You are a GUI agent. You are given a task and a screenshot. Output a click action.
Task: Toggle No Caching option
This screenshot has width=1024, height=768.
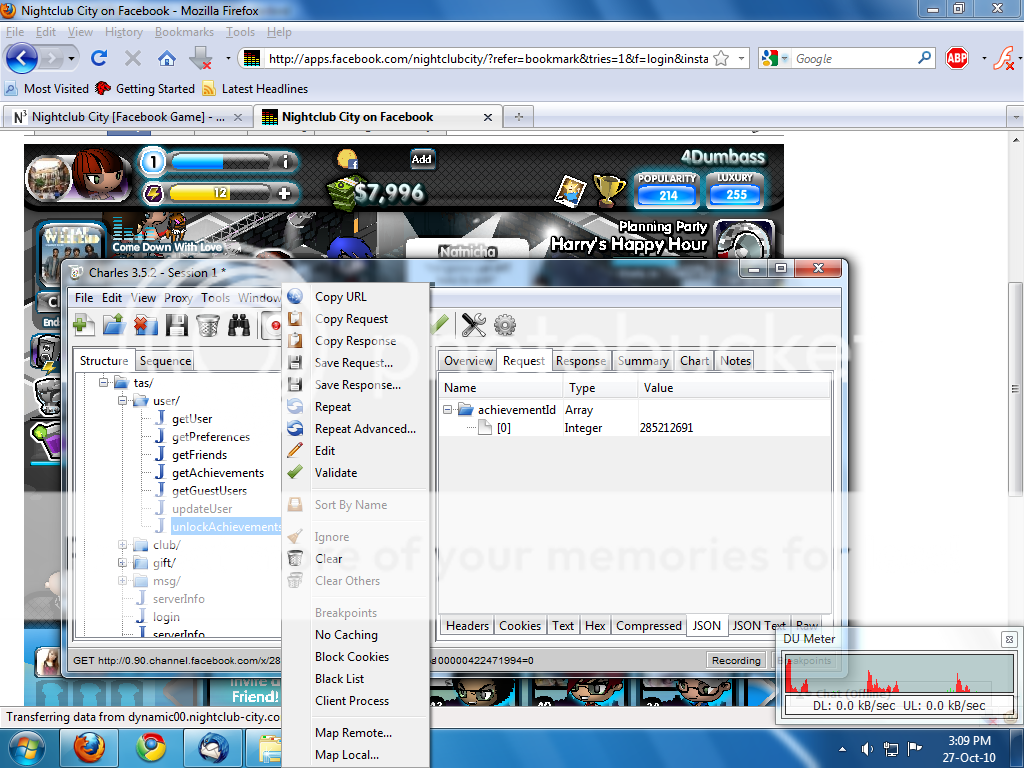(x=357, y=635)
